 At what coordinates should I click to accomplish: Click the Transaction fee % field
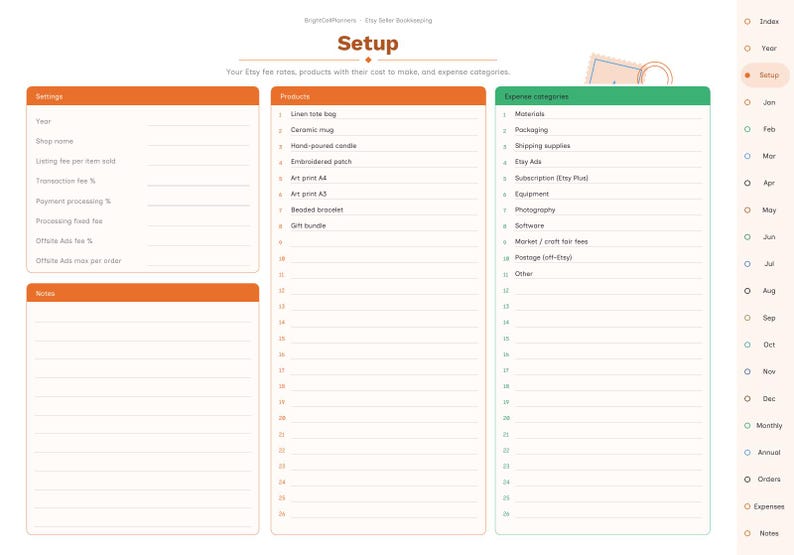198,180
